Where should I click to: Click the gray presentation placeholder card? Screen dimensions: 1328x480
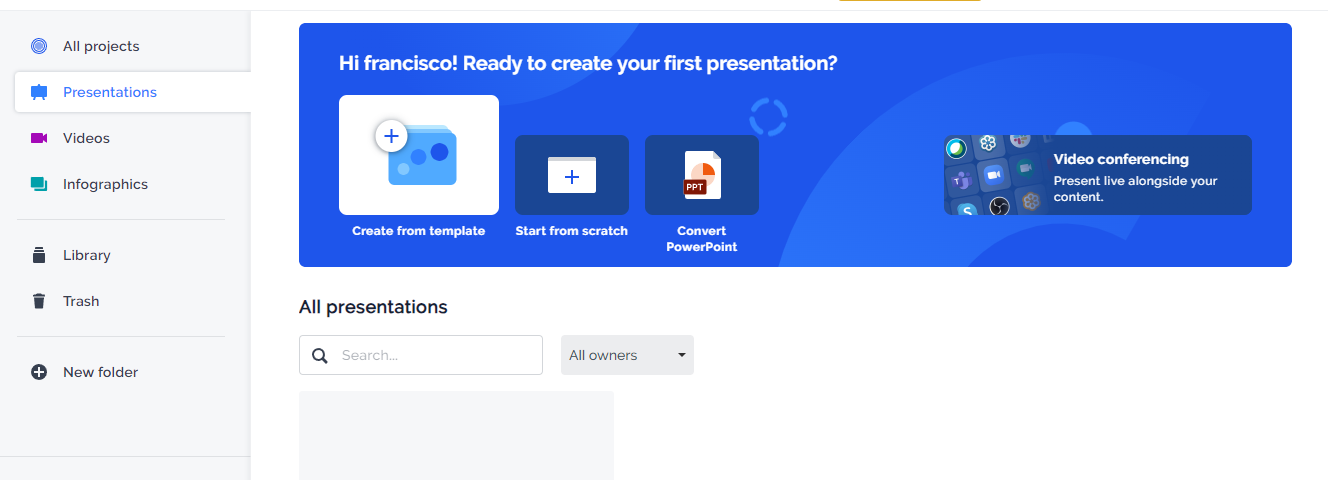(456, 435)
